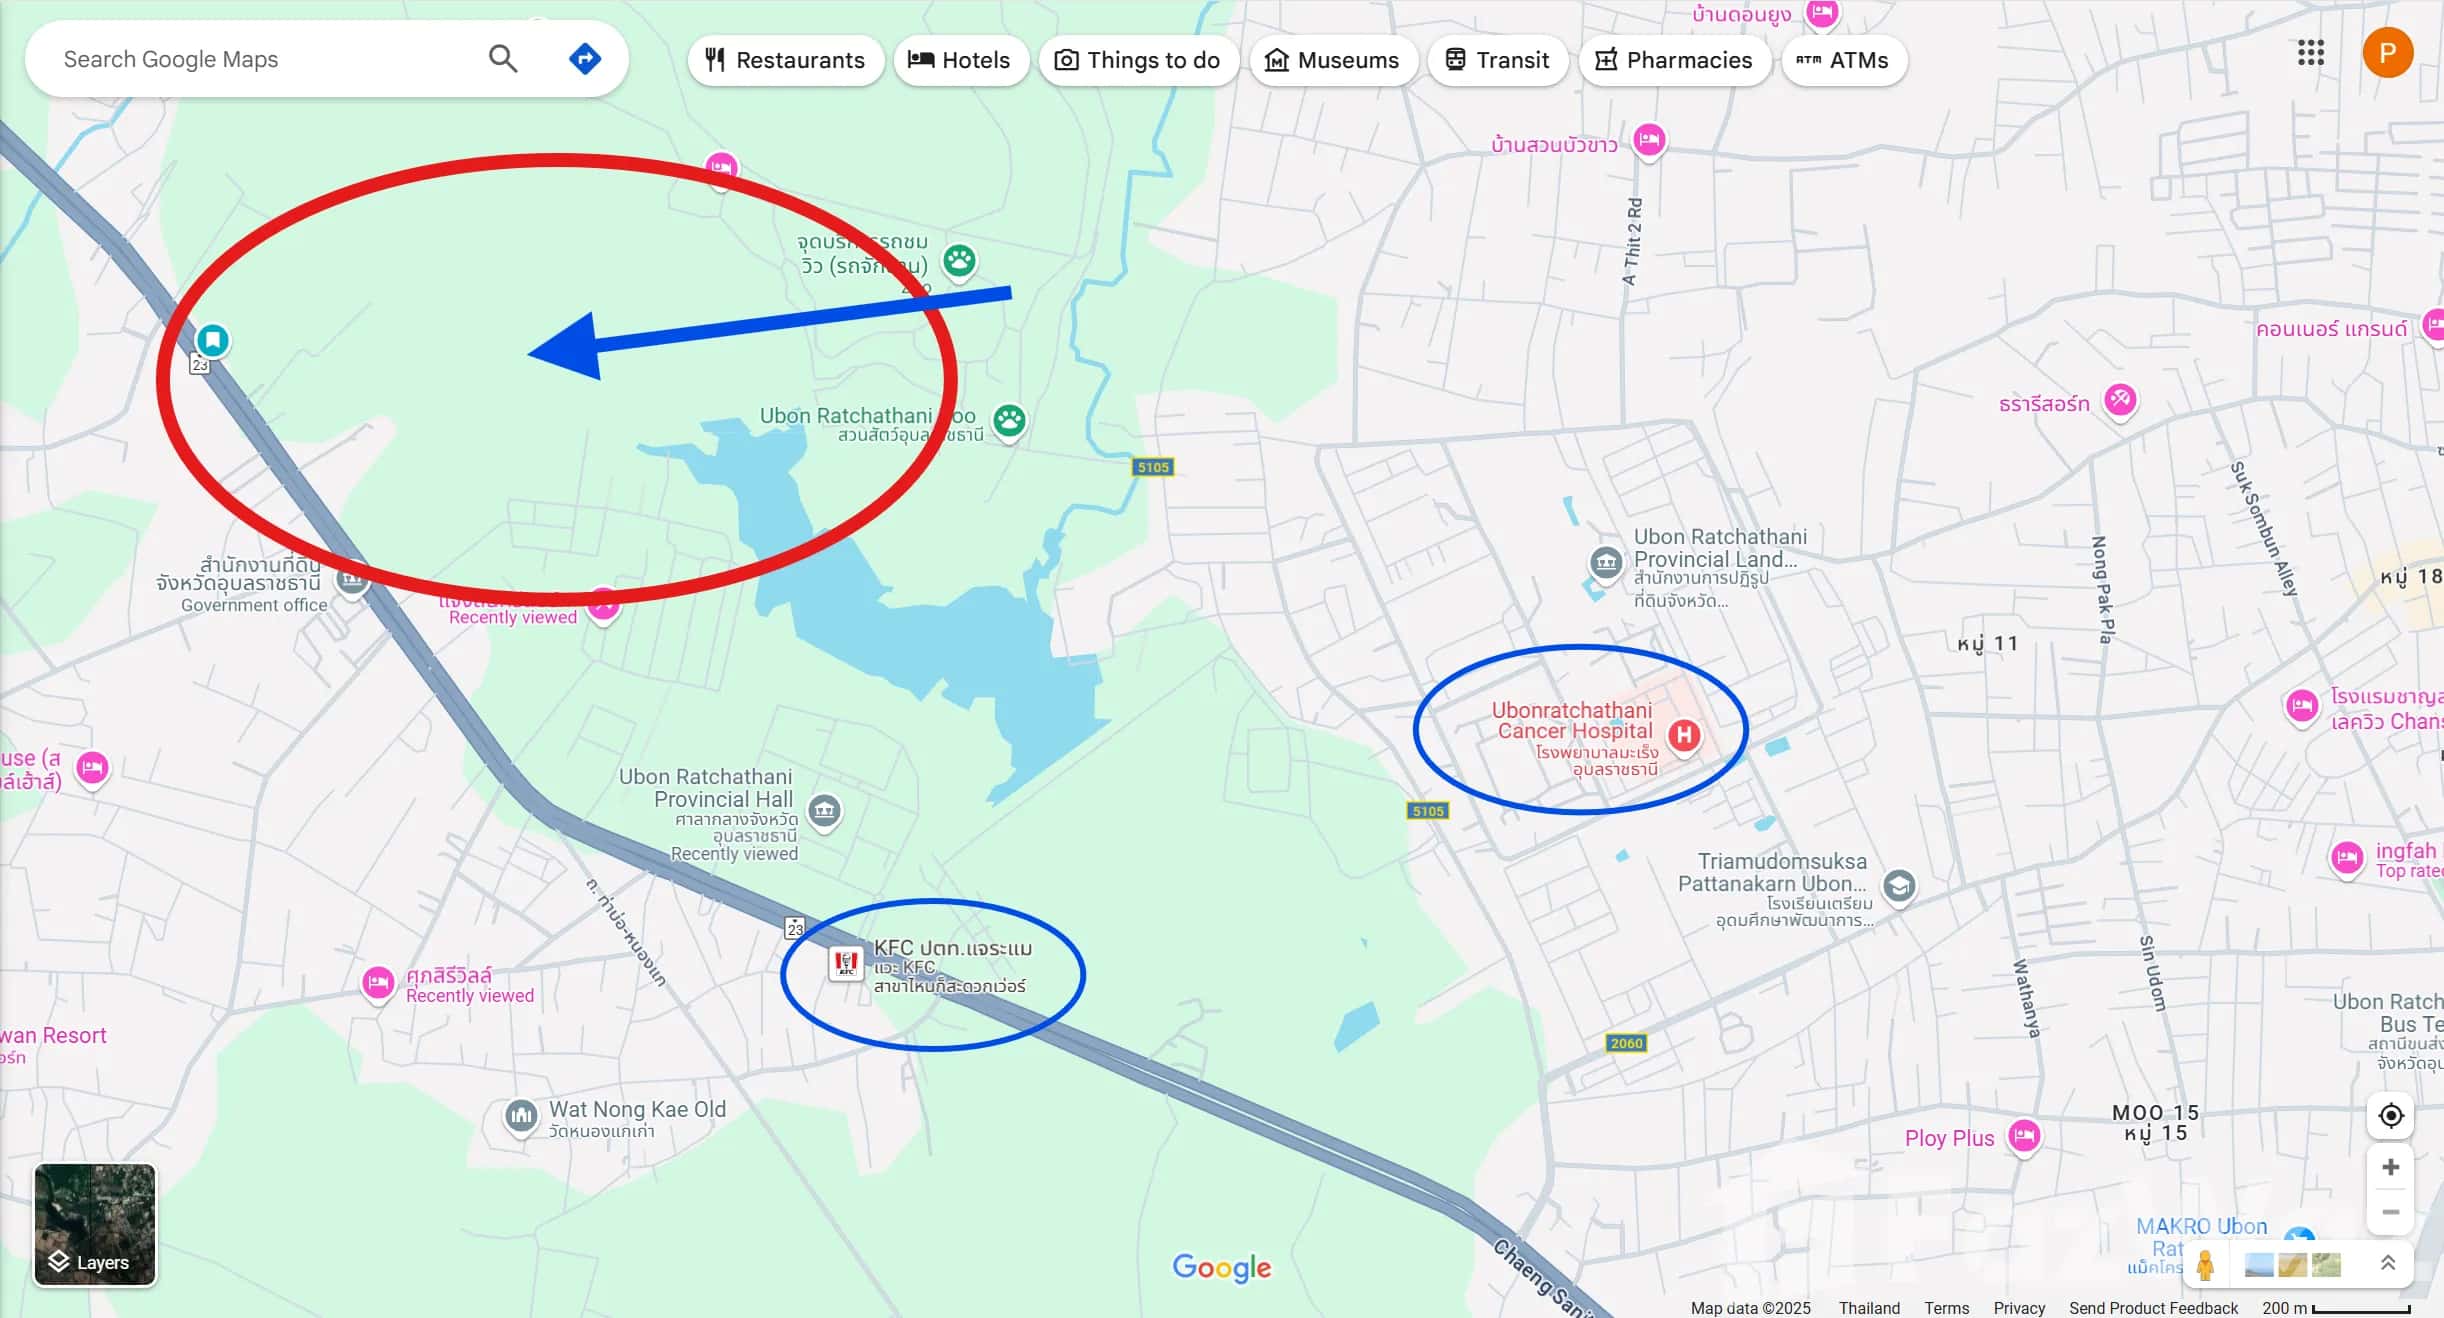Image resolution: width=2444 pixels, height=1318 pixels.
Task: Open directions with blue arrow icon
Action: point(585,59)
